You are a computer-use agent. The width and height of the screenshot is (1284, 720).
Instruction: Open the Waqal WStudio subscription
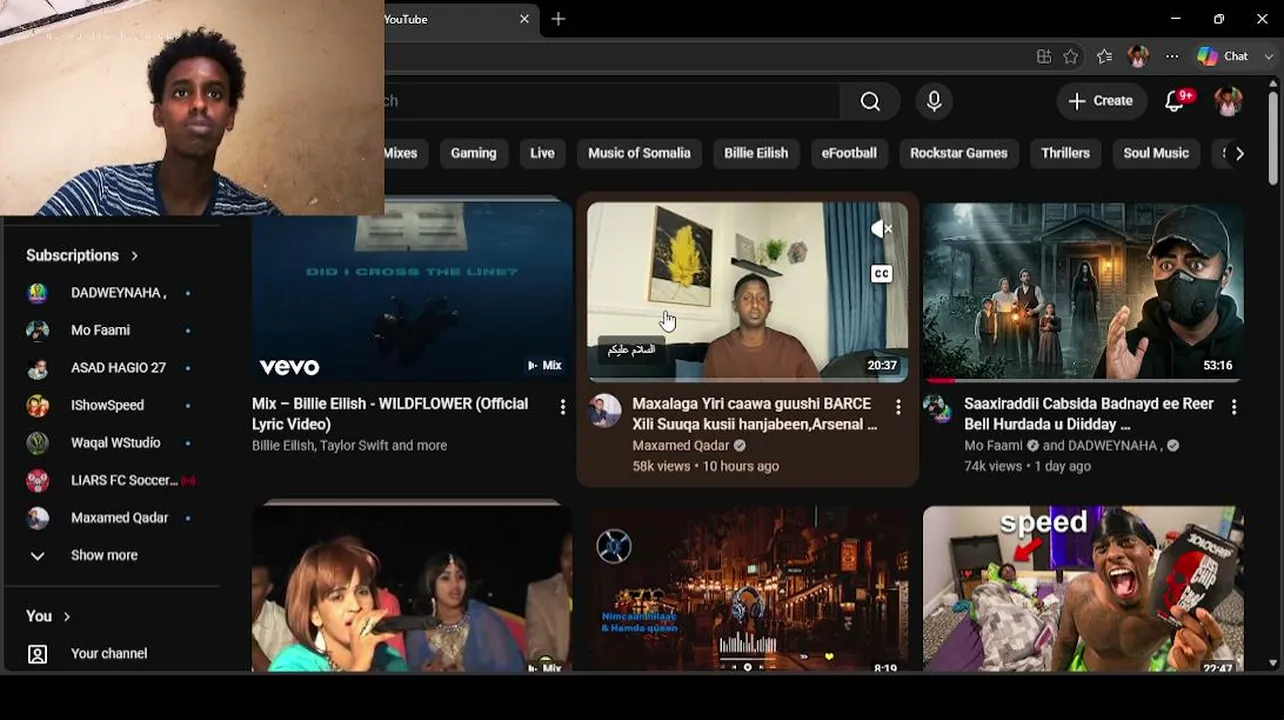click(110, 443)
